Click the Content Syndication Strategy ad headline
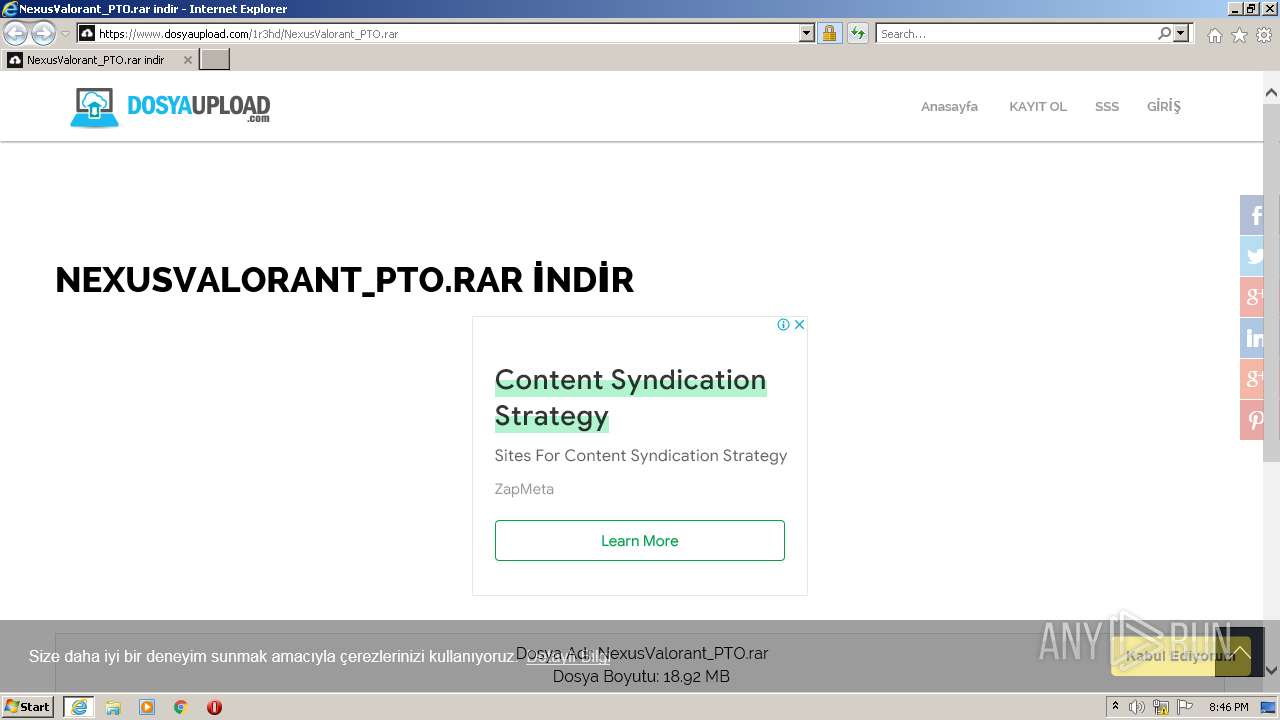1280x720 pixels. [x=631, y=397]
